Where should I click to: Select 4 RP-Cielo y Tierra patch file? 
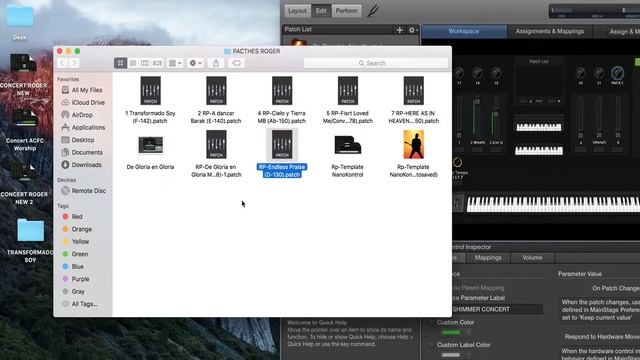282,100
